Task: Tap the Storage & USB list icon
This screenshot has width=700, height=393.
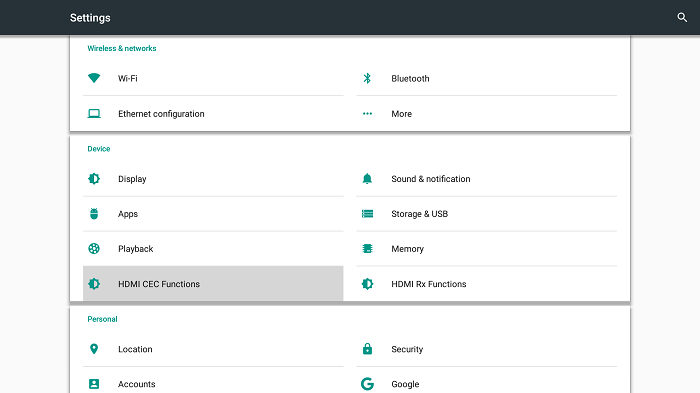Action: click(367, 214)
